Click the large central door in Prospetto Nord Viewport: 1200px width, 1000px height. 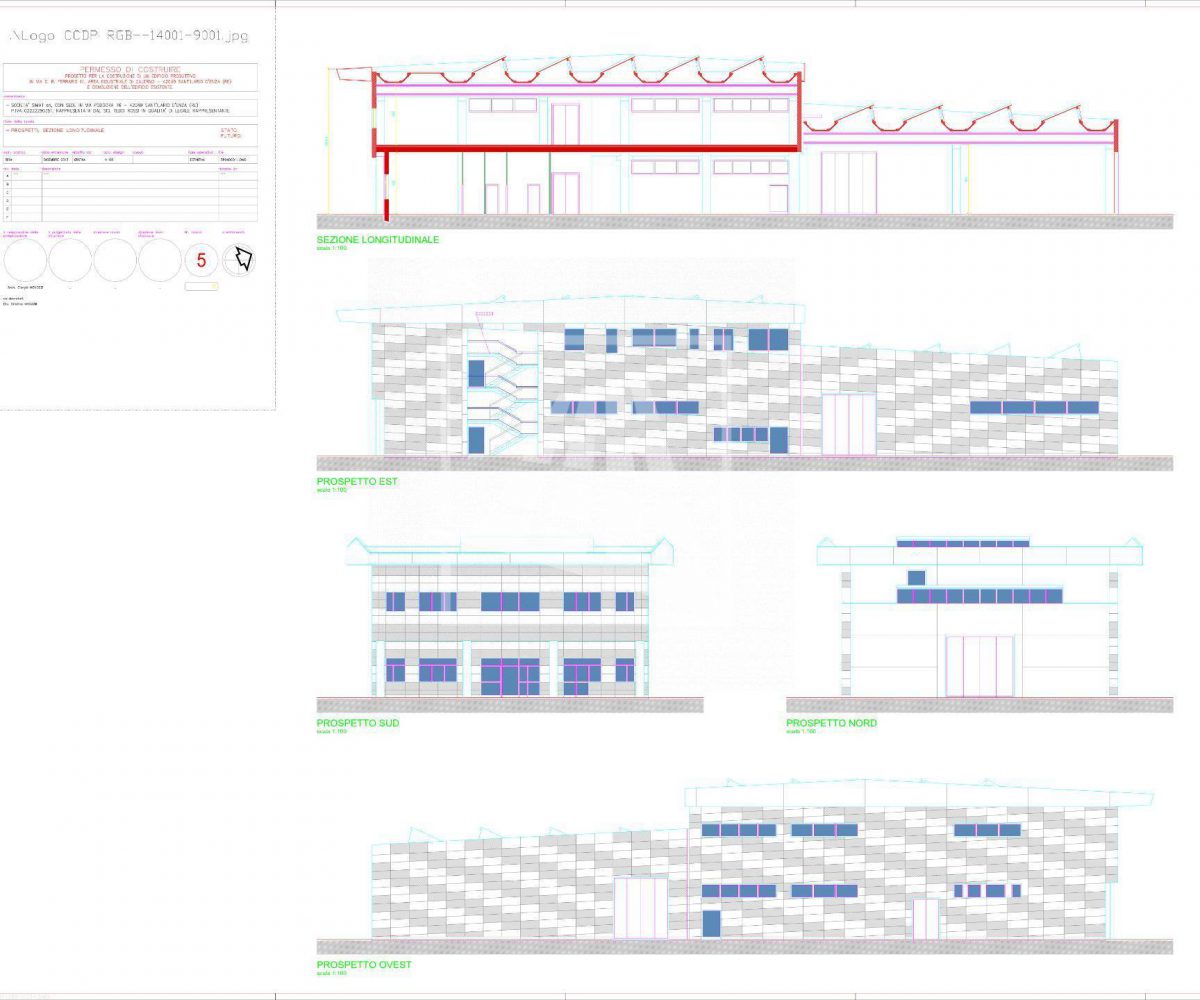point(979,665)
